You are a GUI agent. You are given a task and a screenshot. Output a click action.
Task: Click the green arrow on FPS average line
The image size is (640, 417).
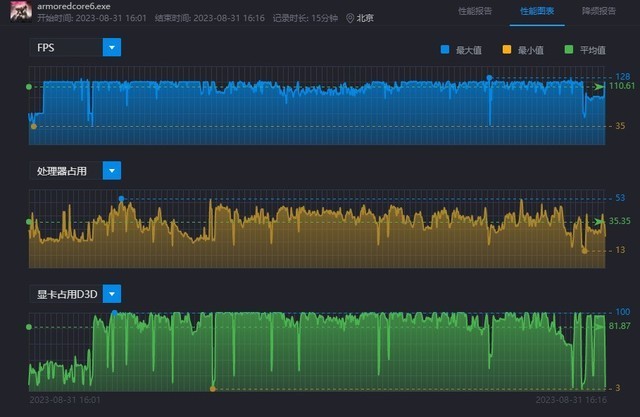(x=599, y=87)
